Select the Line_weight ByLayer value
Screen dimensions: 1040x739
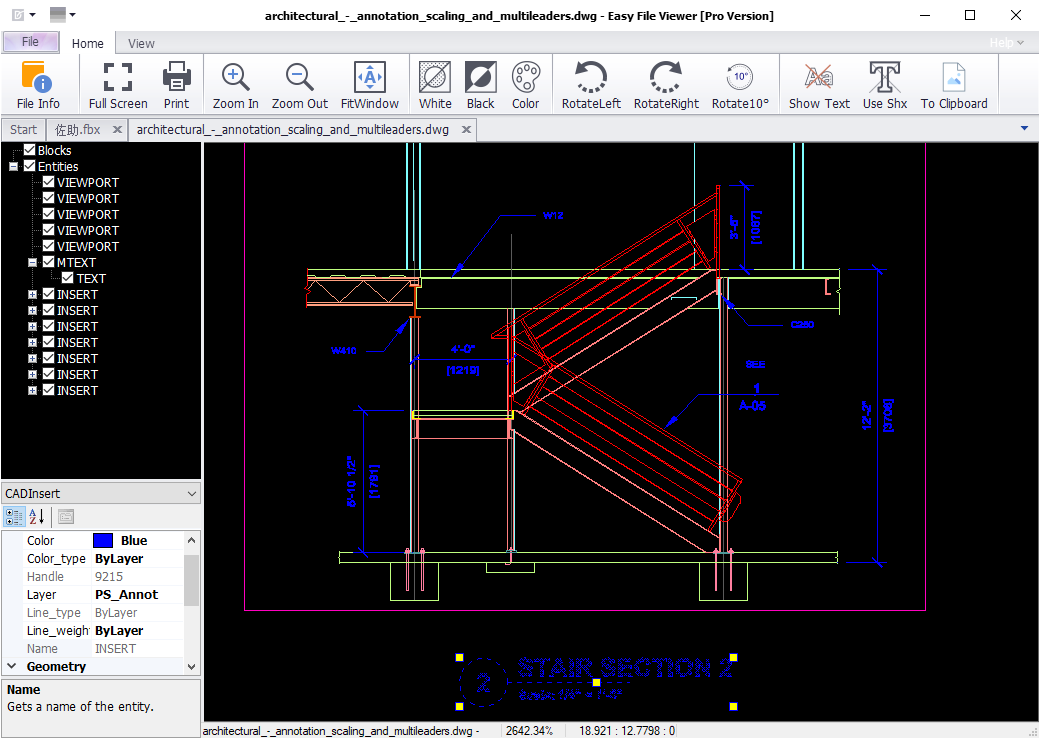[x=119, y=630]
